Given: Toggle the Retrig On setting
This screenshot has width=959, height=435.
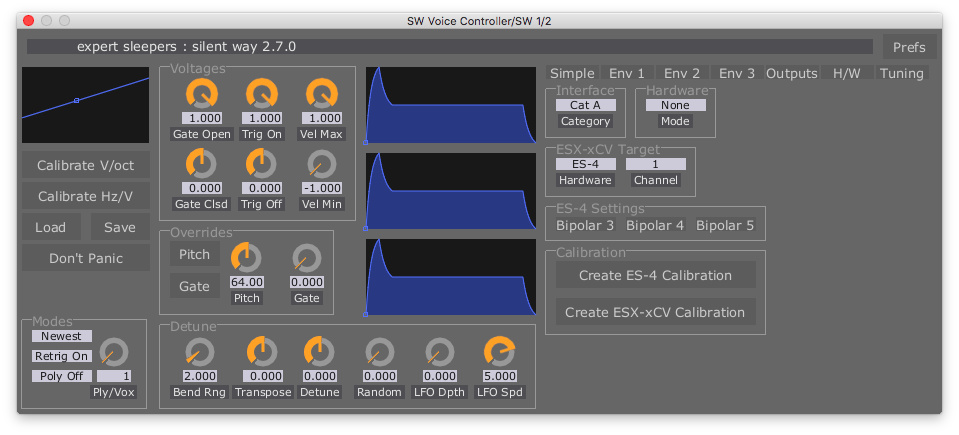Looking at the screenshot, I should point(62,356).
